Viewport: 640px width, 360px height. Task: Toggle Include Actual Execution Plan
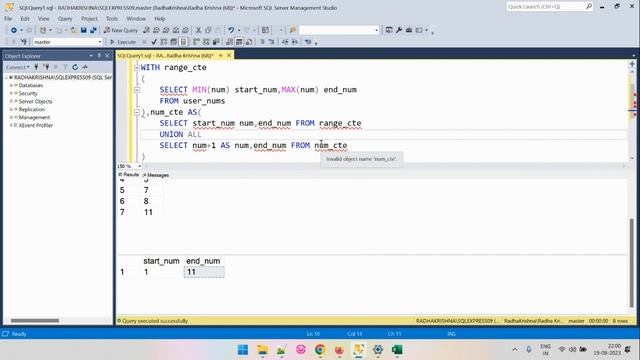click(196, 42)
